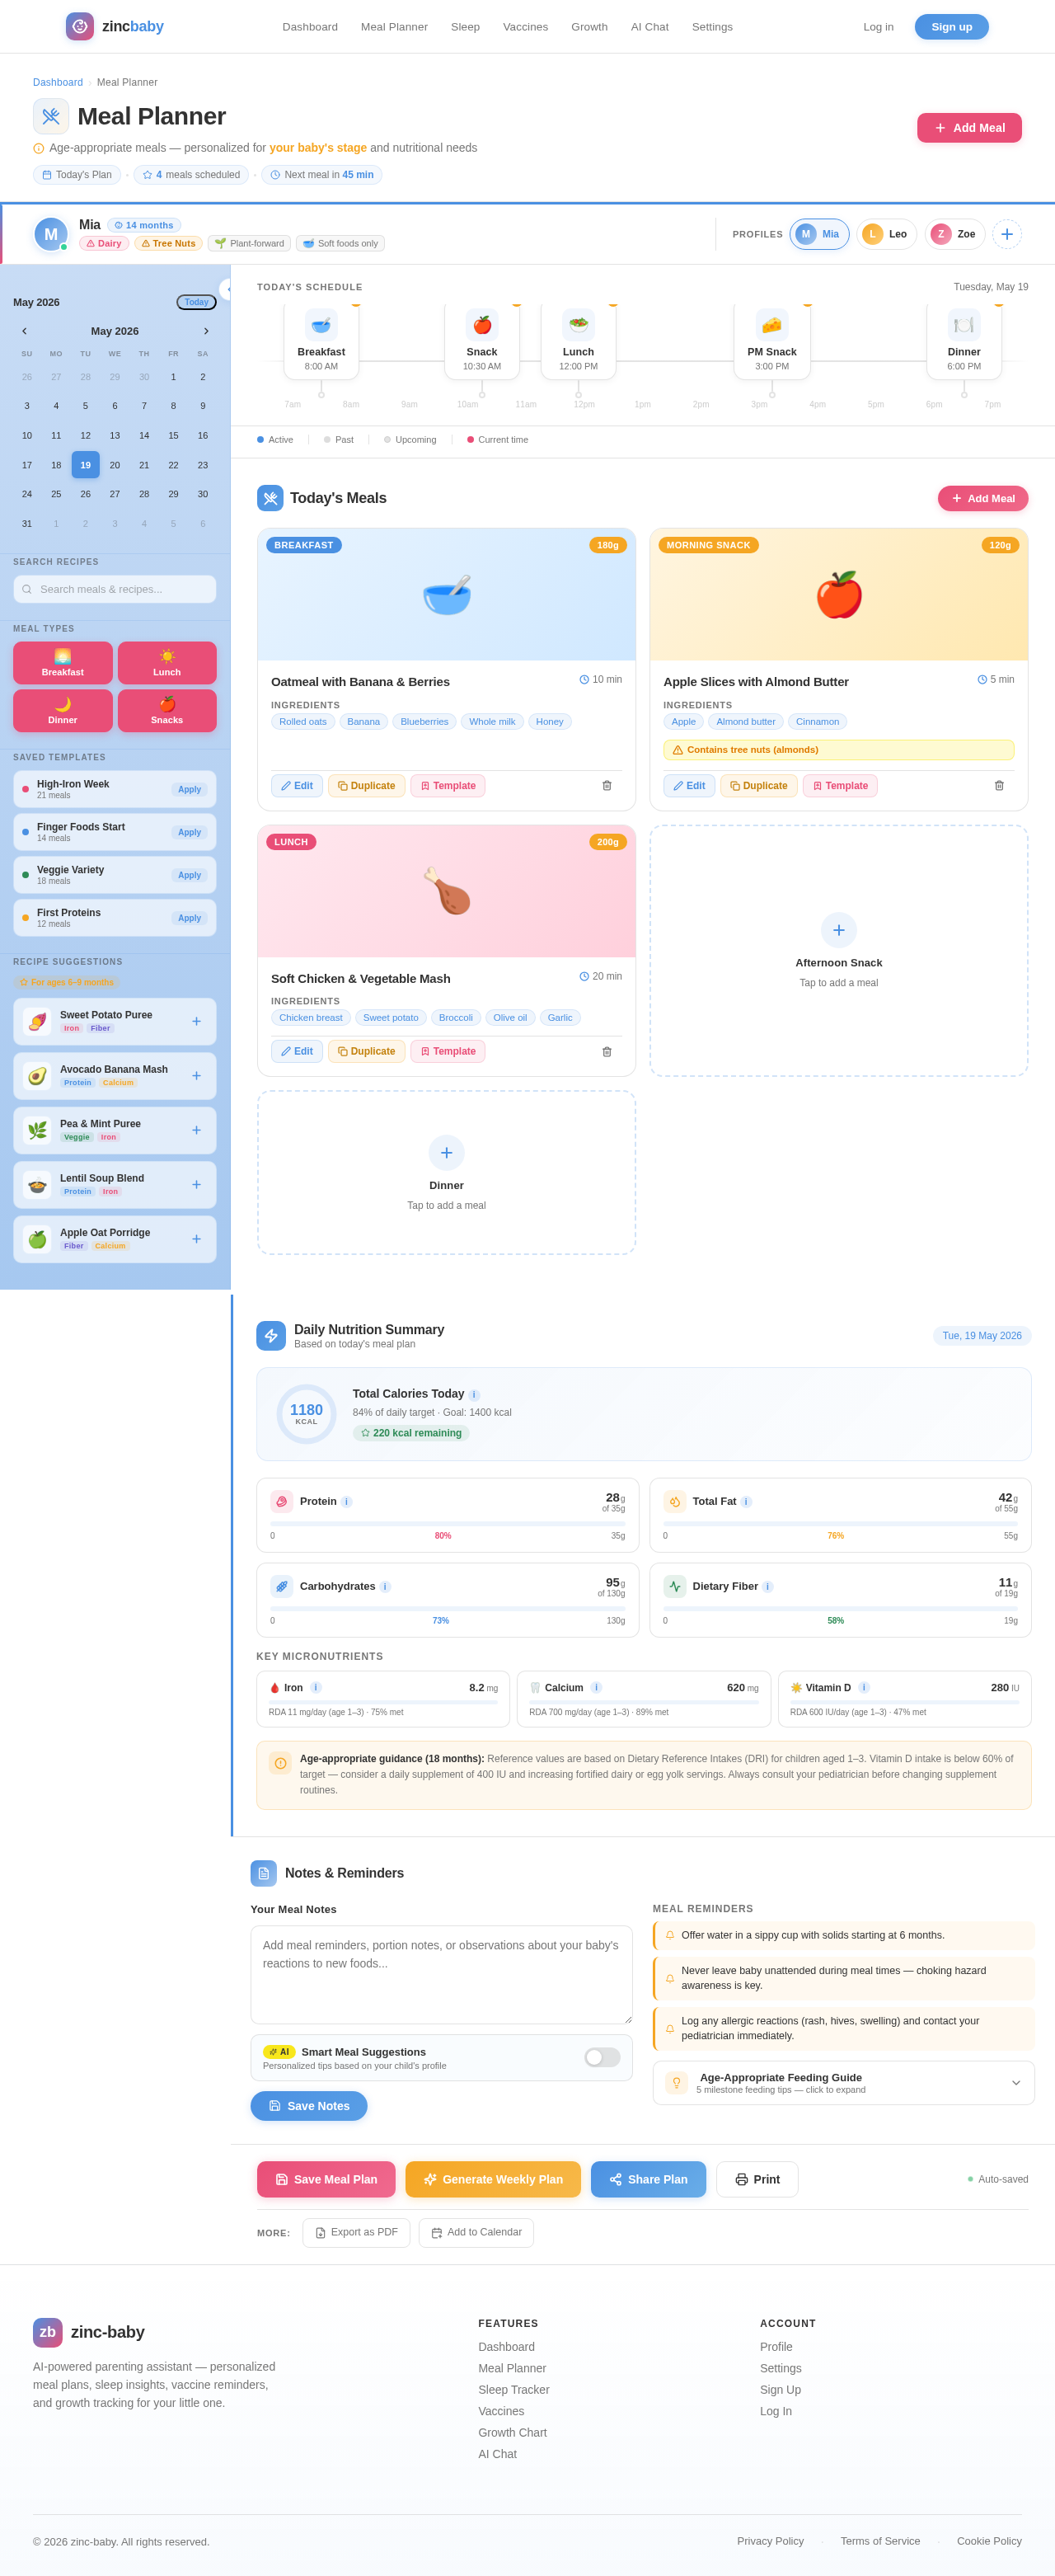Click the Print button
Viewport: 1055px width, 2576px height.
click(757, 2179)
